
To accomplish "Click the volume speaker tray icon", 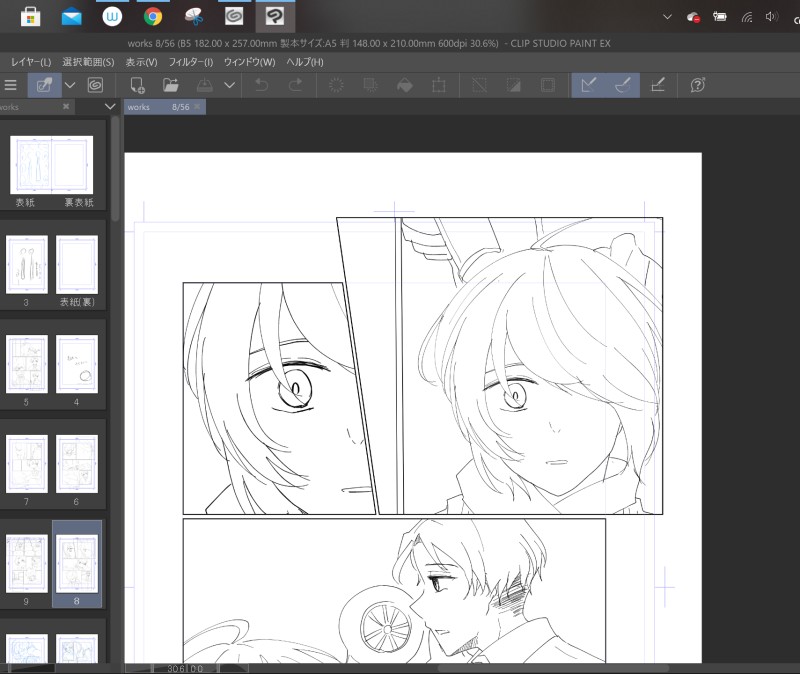I will pyautogui.click(x=771, y=17).
